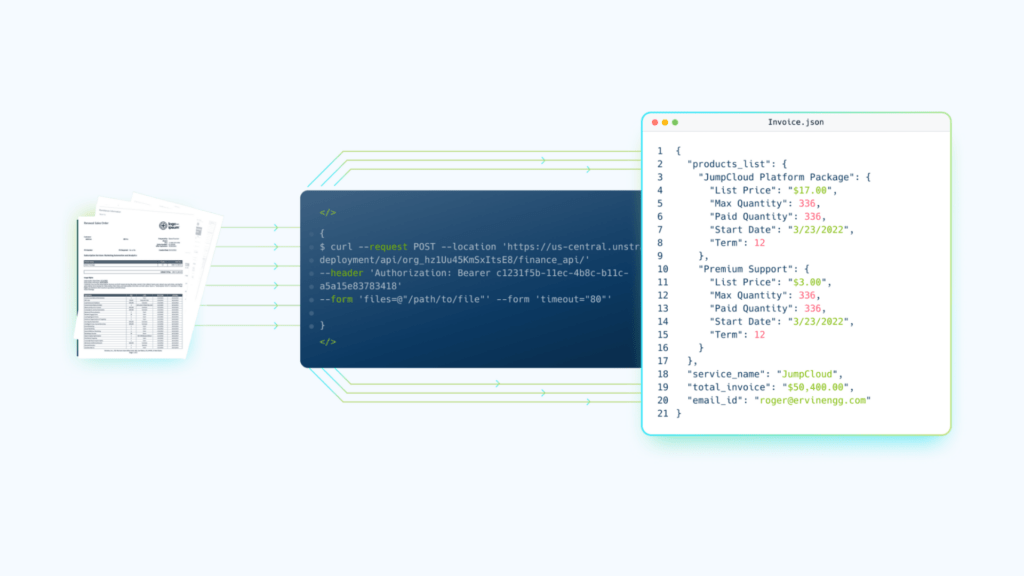Select the Invoice.json title in the window header
The image size is (1024, 576).
[x=796, y=122]
